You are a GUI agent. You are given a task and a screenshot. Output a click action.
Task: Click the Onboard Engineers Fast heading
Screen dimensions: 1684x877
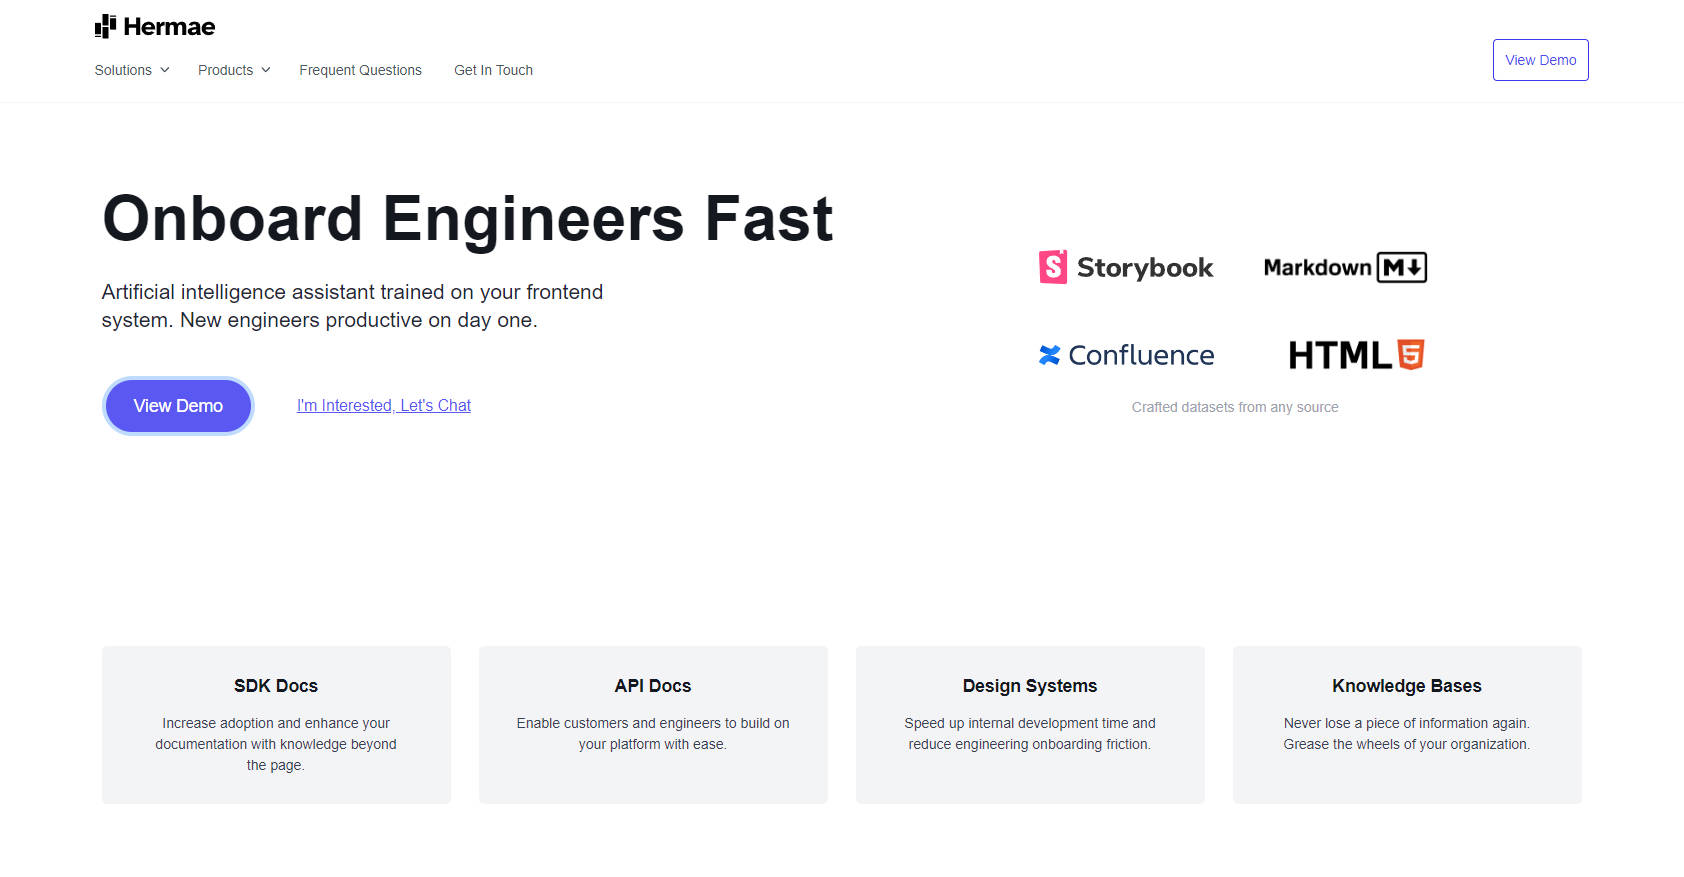point(467,219)
